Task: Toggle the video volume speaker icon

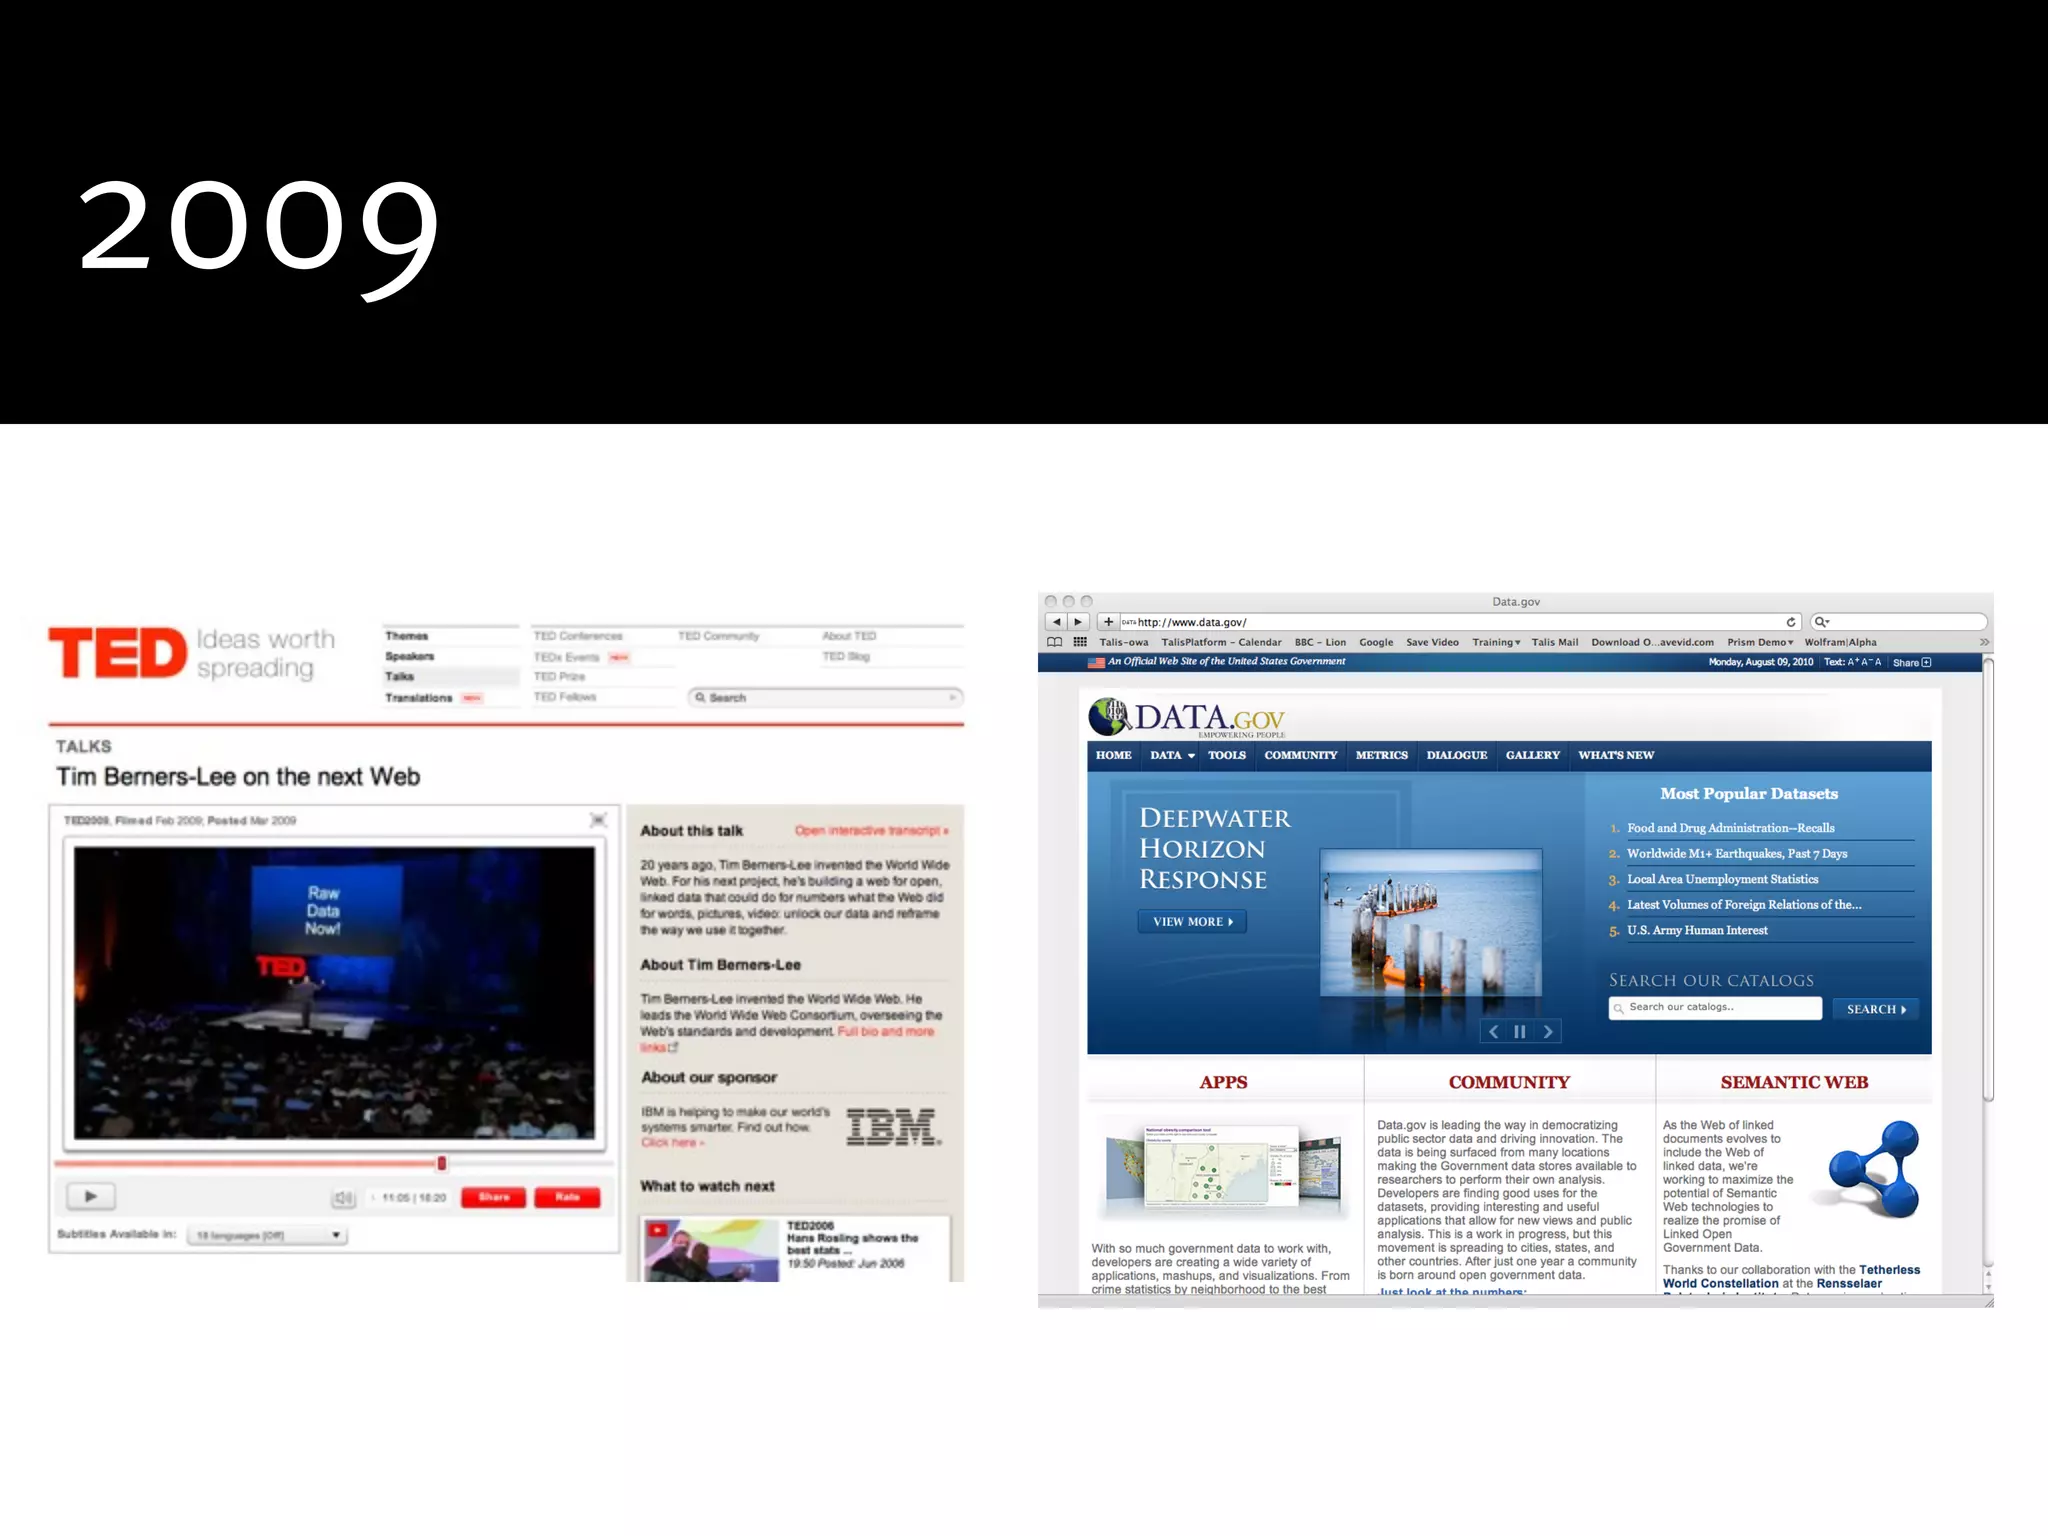Action: point(343,1197)
